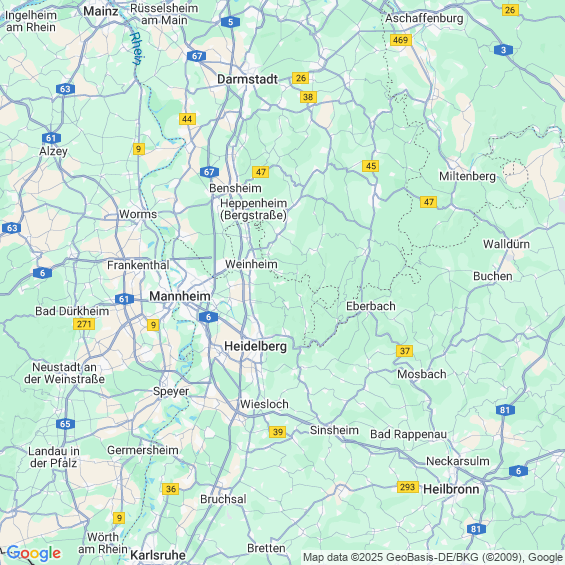The width and height of the screenshot is (565, 565).
Task: Click the yellow 39 shield near Wiesloch
Action: 277,432
